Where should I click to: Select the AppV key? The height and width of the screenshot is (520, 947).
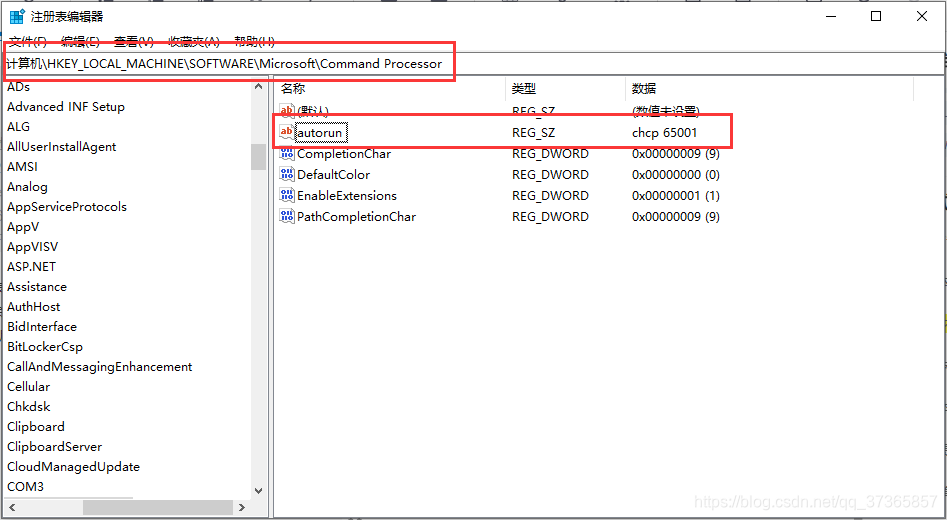pos(23,227)
